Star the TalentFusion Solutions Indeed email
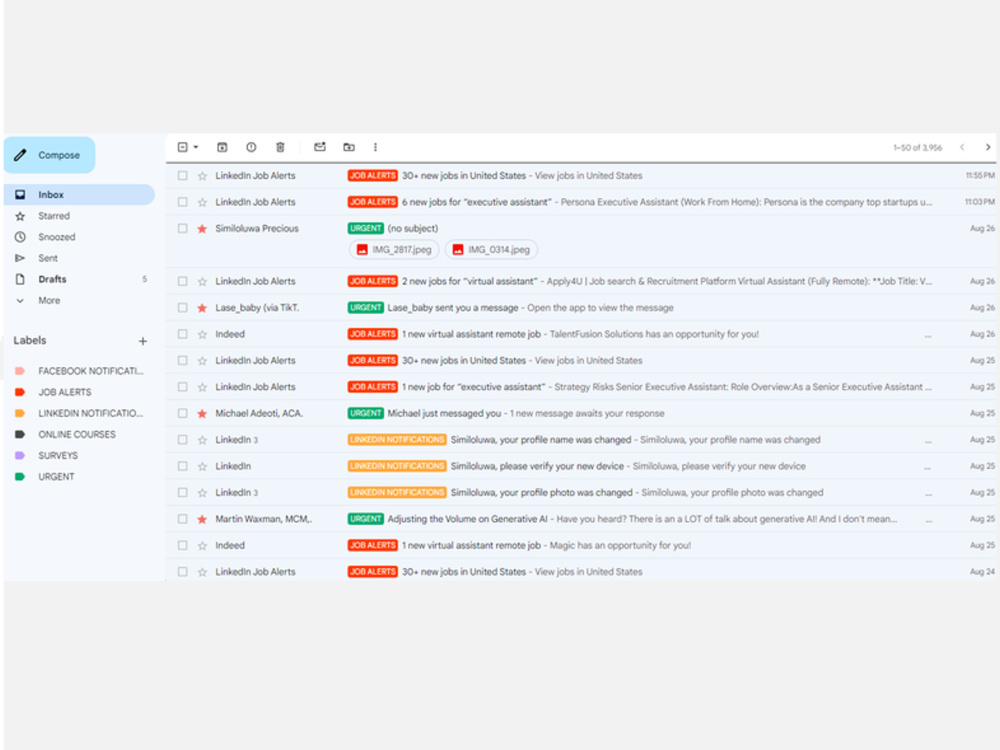 click(202, 334)
